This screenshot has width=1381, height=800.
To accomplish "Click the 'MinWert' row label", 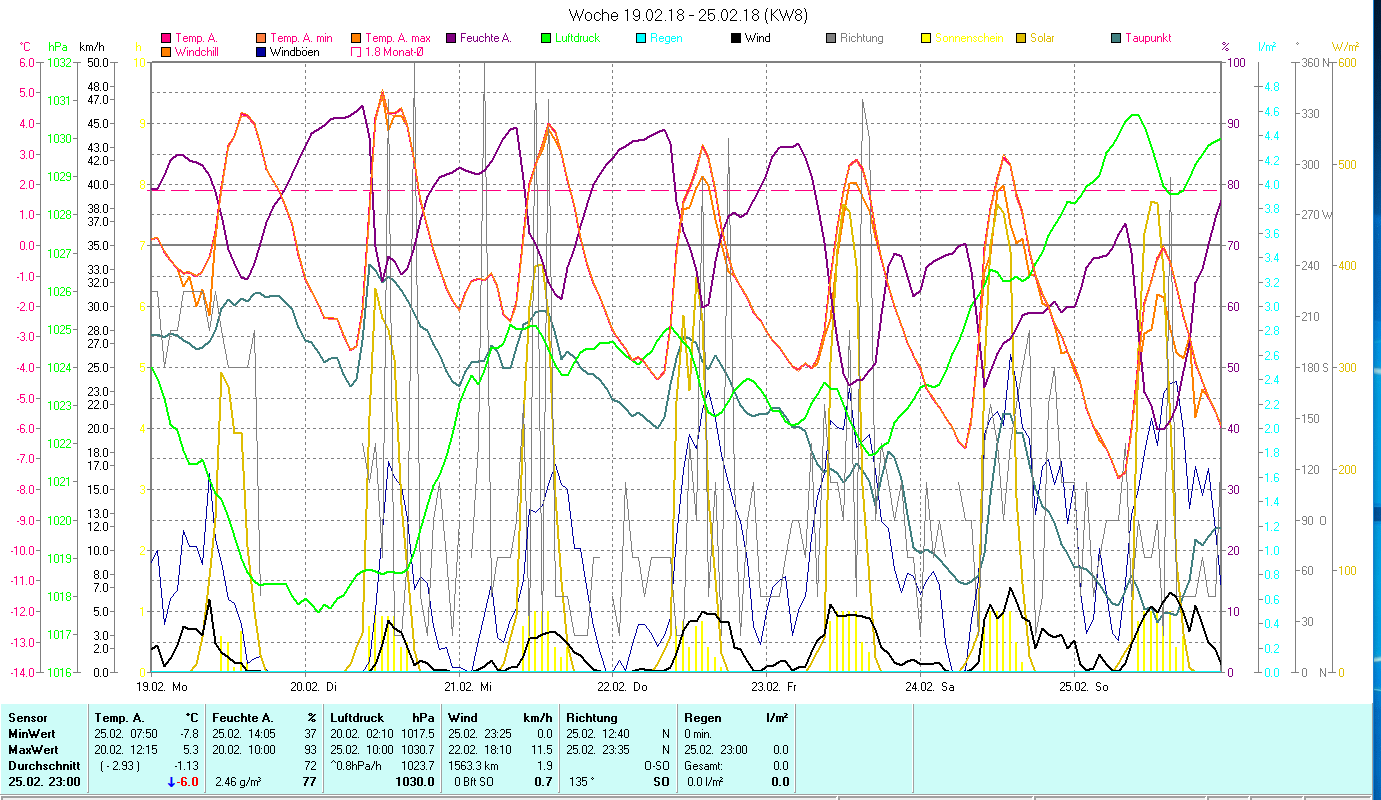I will pyautogui.click(x=31, y=734).
